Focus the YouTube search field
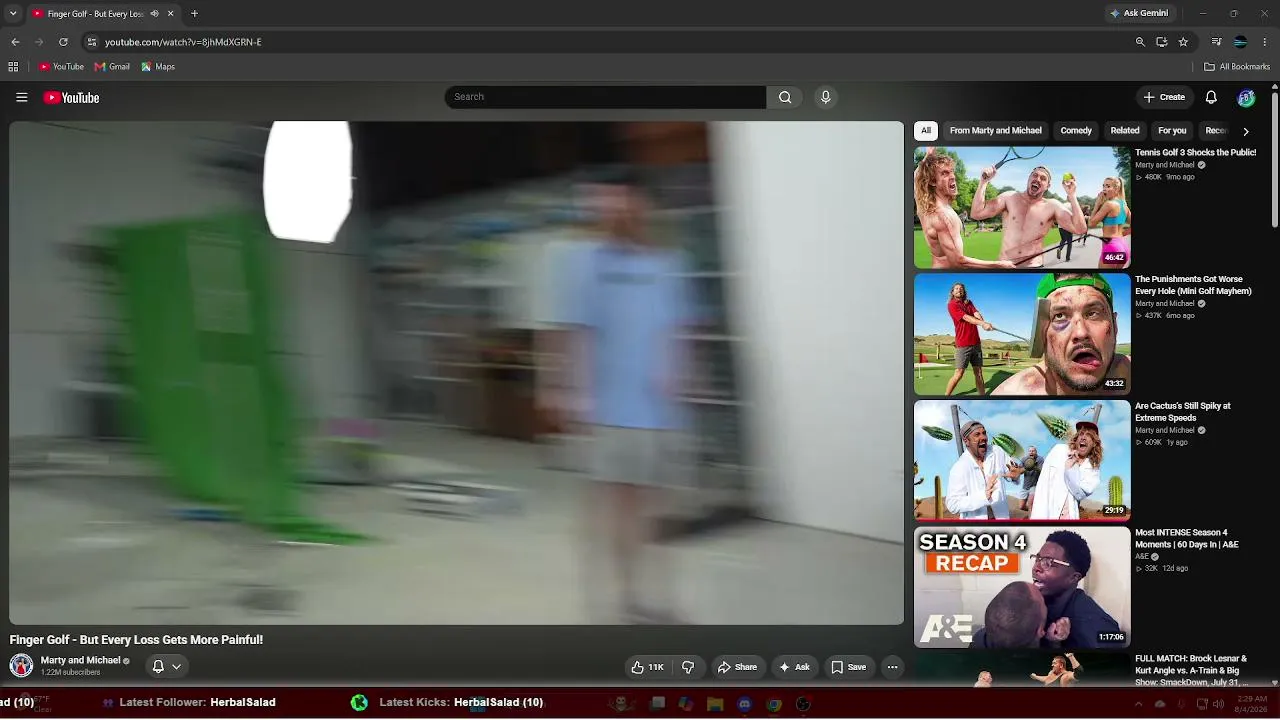This screenshot has height=720, width=1280. (x=605, y=97)
